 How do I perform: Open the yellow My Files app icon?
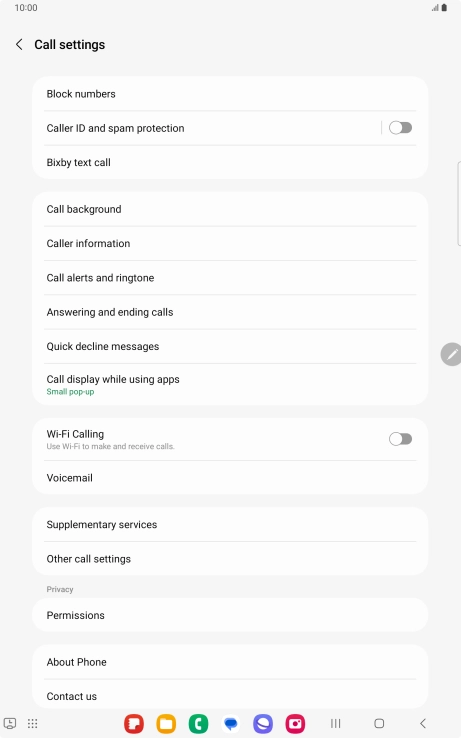coord(166,723)
